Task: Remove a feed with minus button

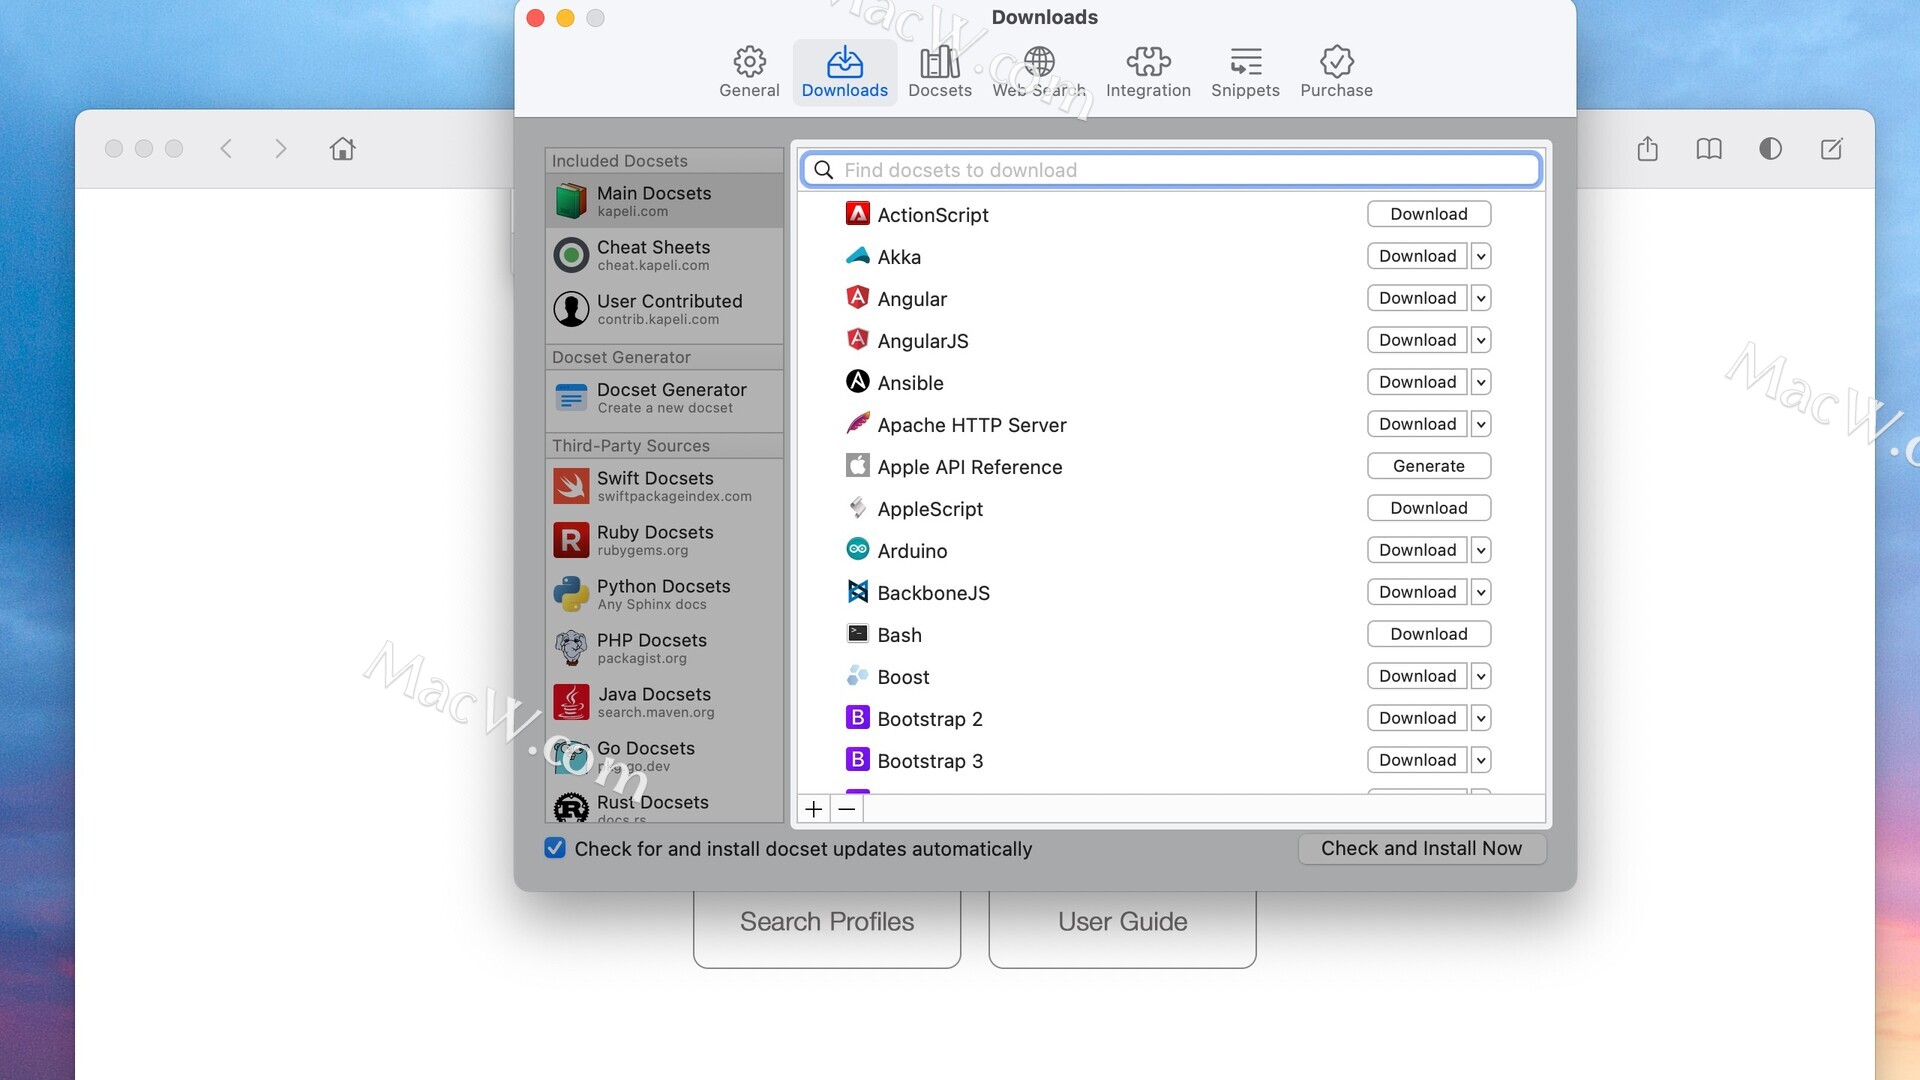Action: [x=847, y=809]
